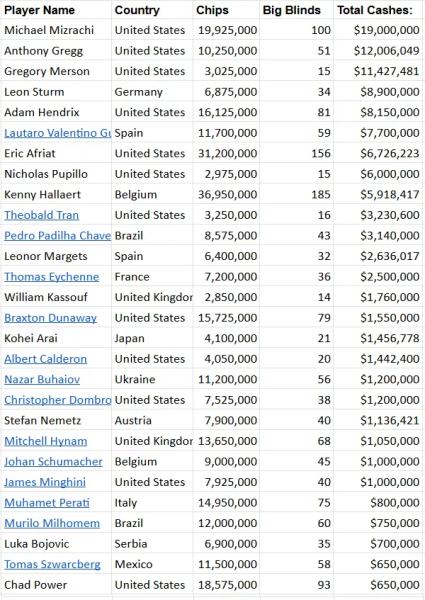
Task: Follow the Tomas Szwarcberg link
Action: [52, 564]
